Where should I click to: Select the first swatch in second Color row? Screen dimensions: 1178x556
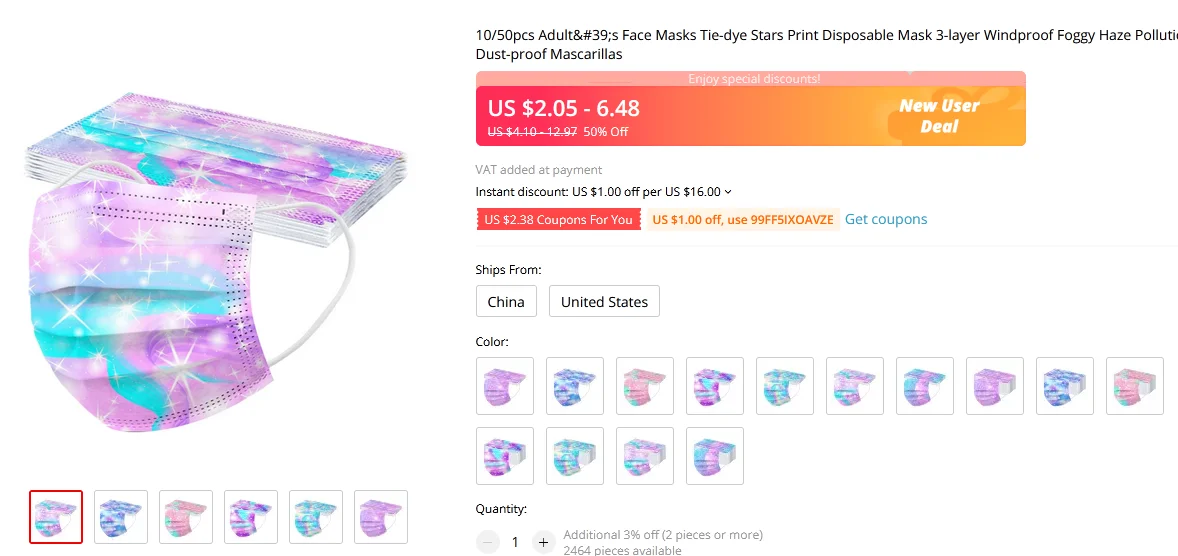coord(505,456)
